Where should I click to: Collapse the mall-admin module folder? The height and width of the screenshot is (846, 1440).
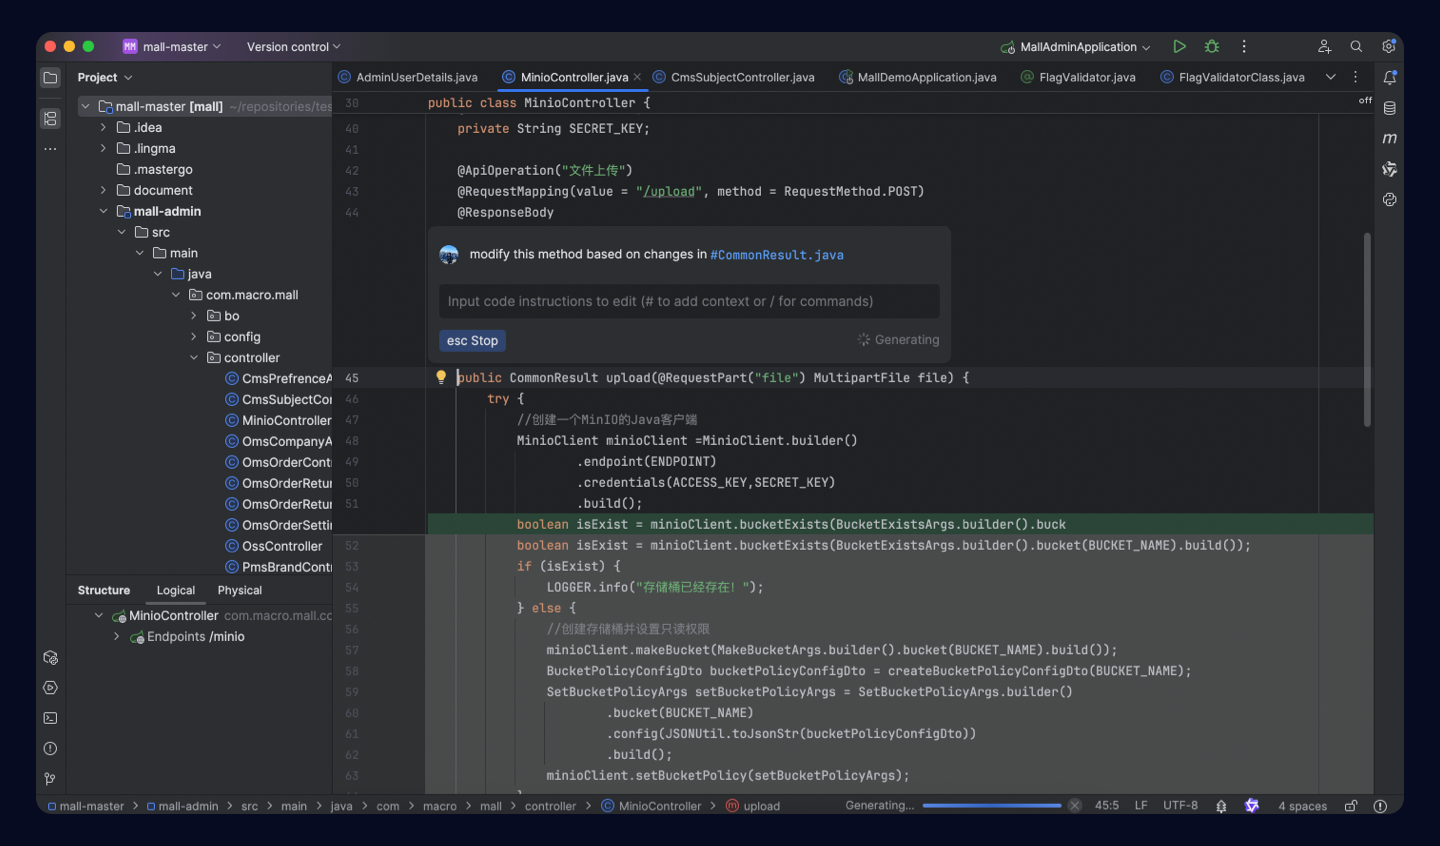click(103, 211)
